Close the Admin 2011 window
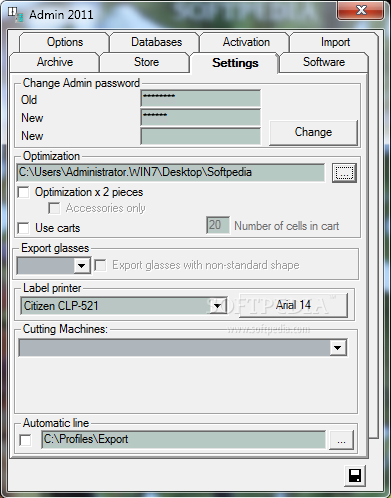 click(x=361, y=10)
